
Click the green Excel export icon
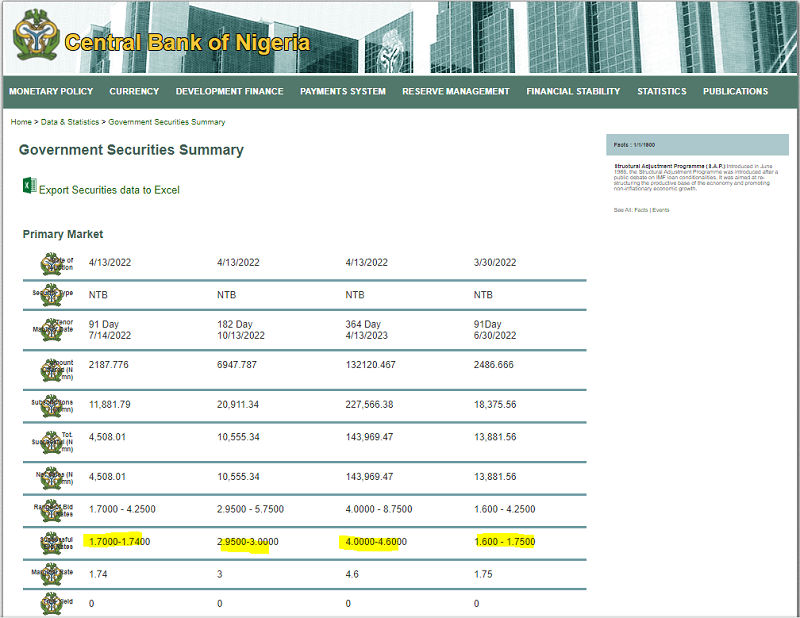click(28, 186)
